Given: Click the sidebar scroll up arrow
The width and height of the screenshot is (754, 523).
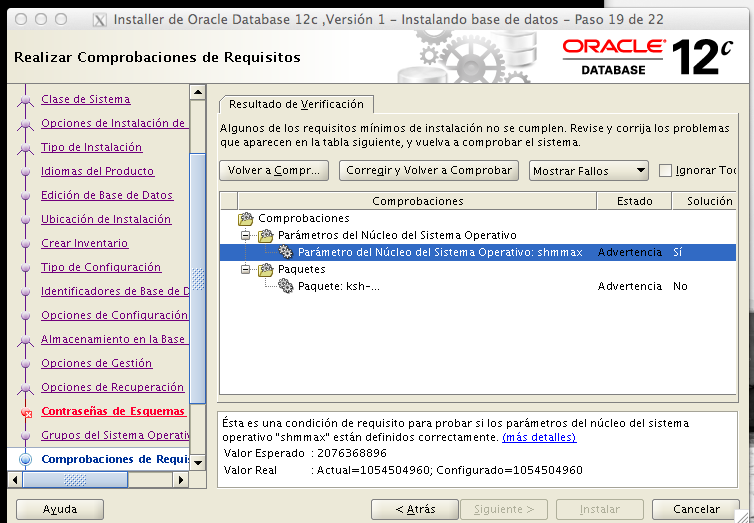Looking at the screenshot, I should click(x=198, y=92).
